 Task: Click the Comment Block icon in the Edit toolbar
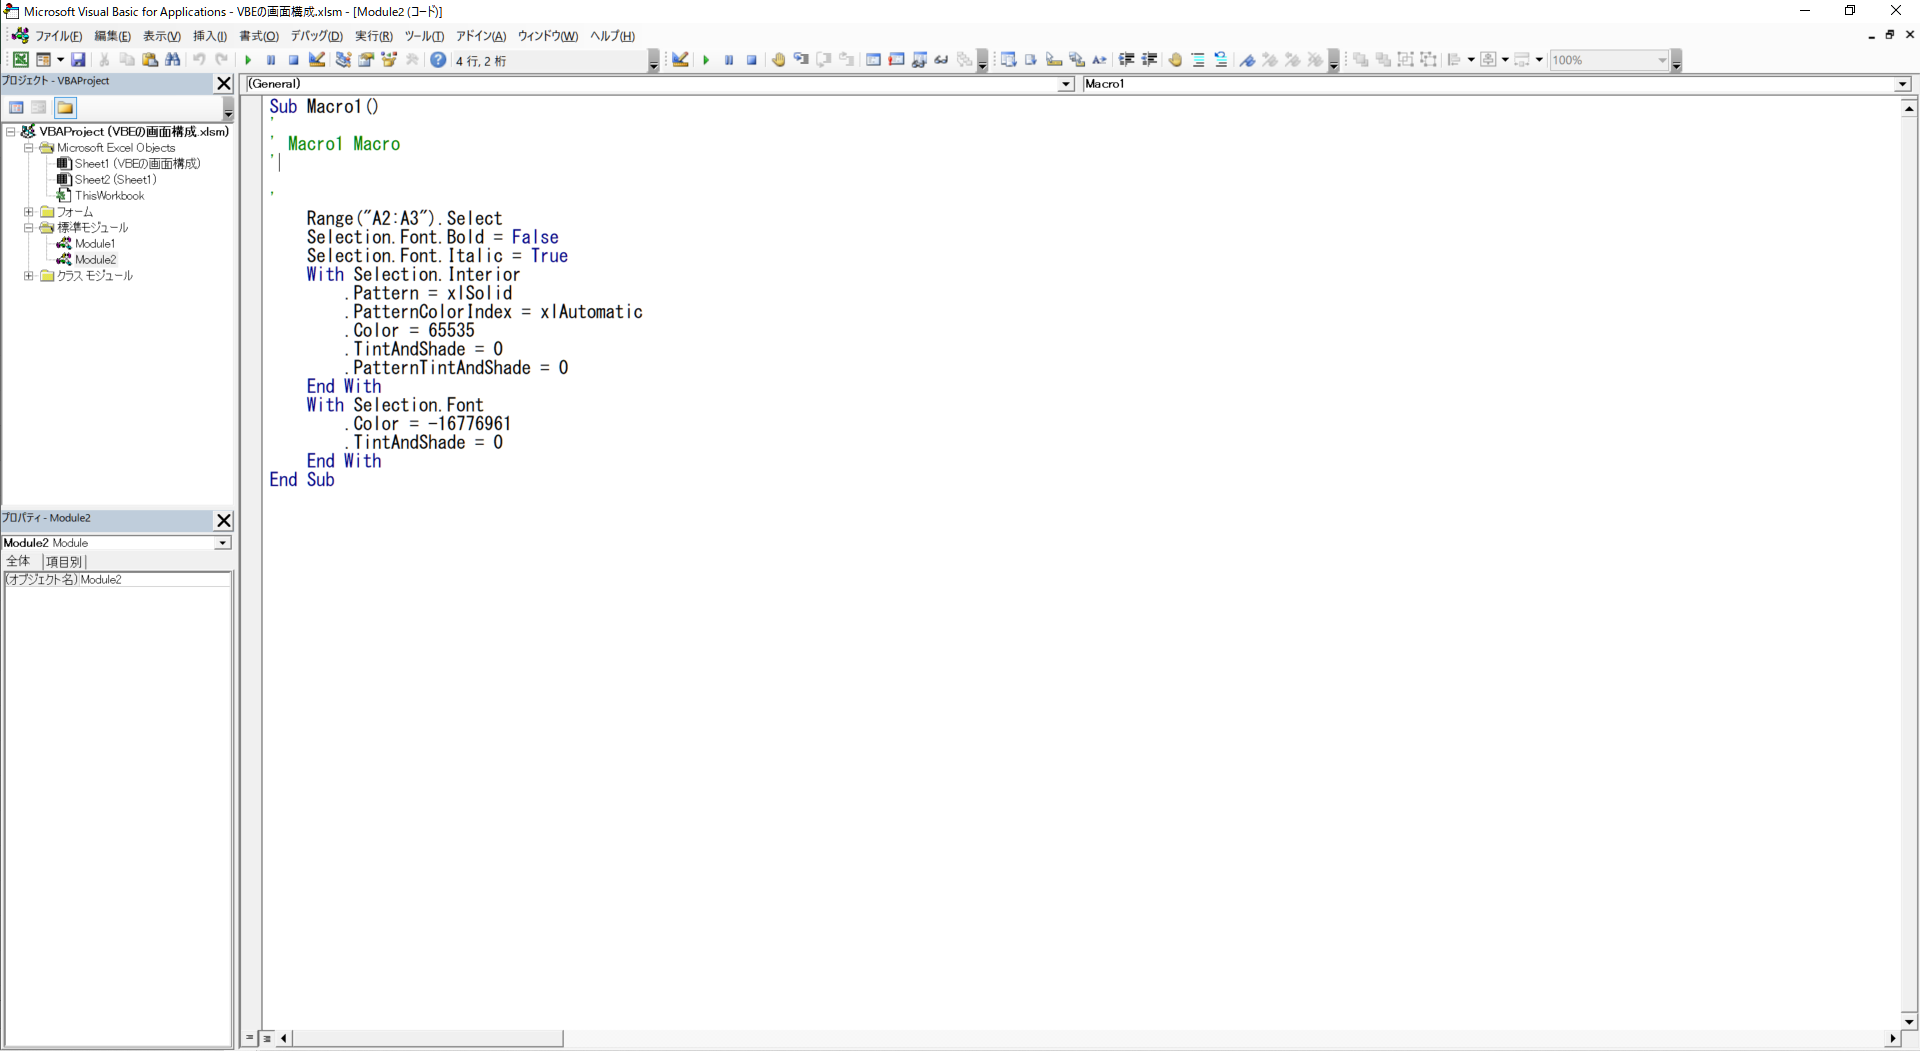coord(1198,60)
